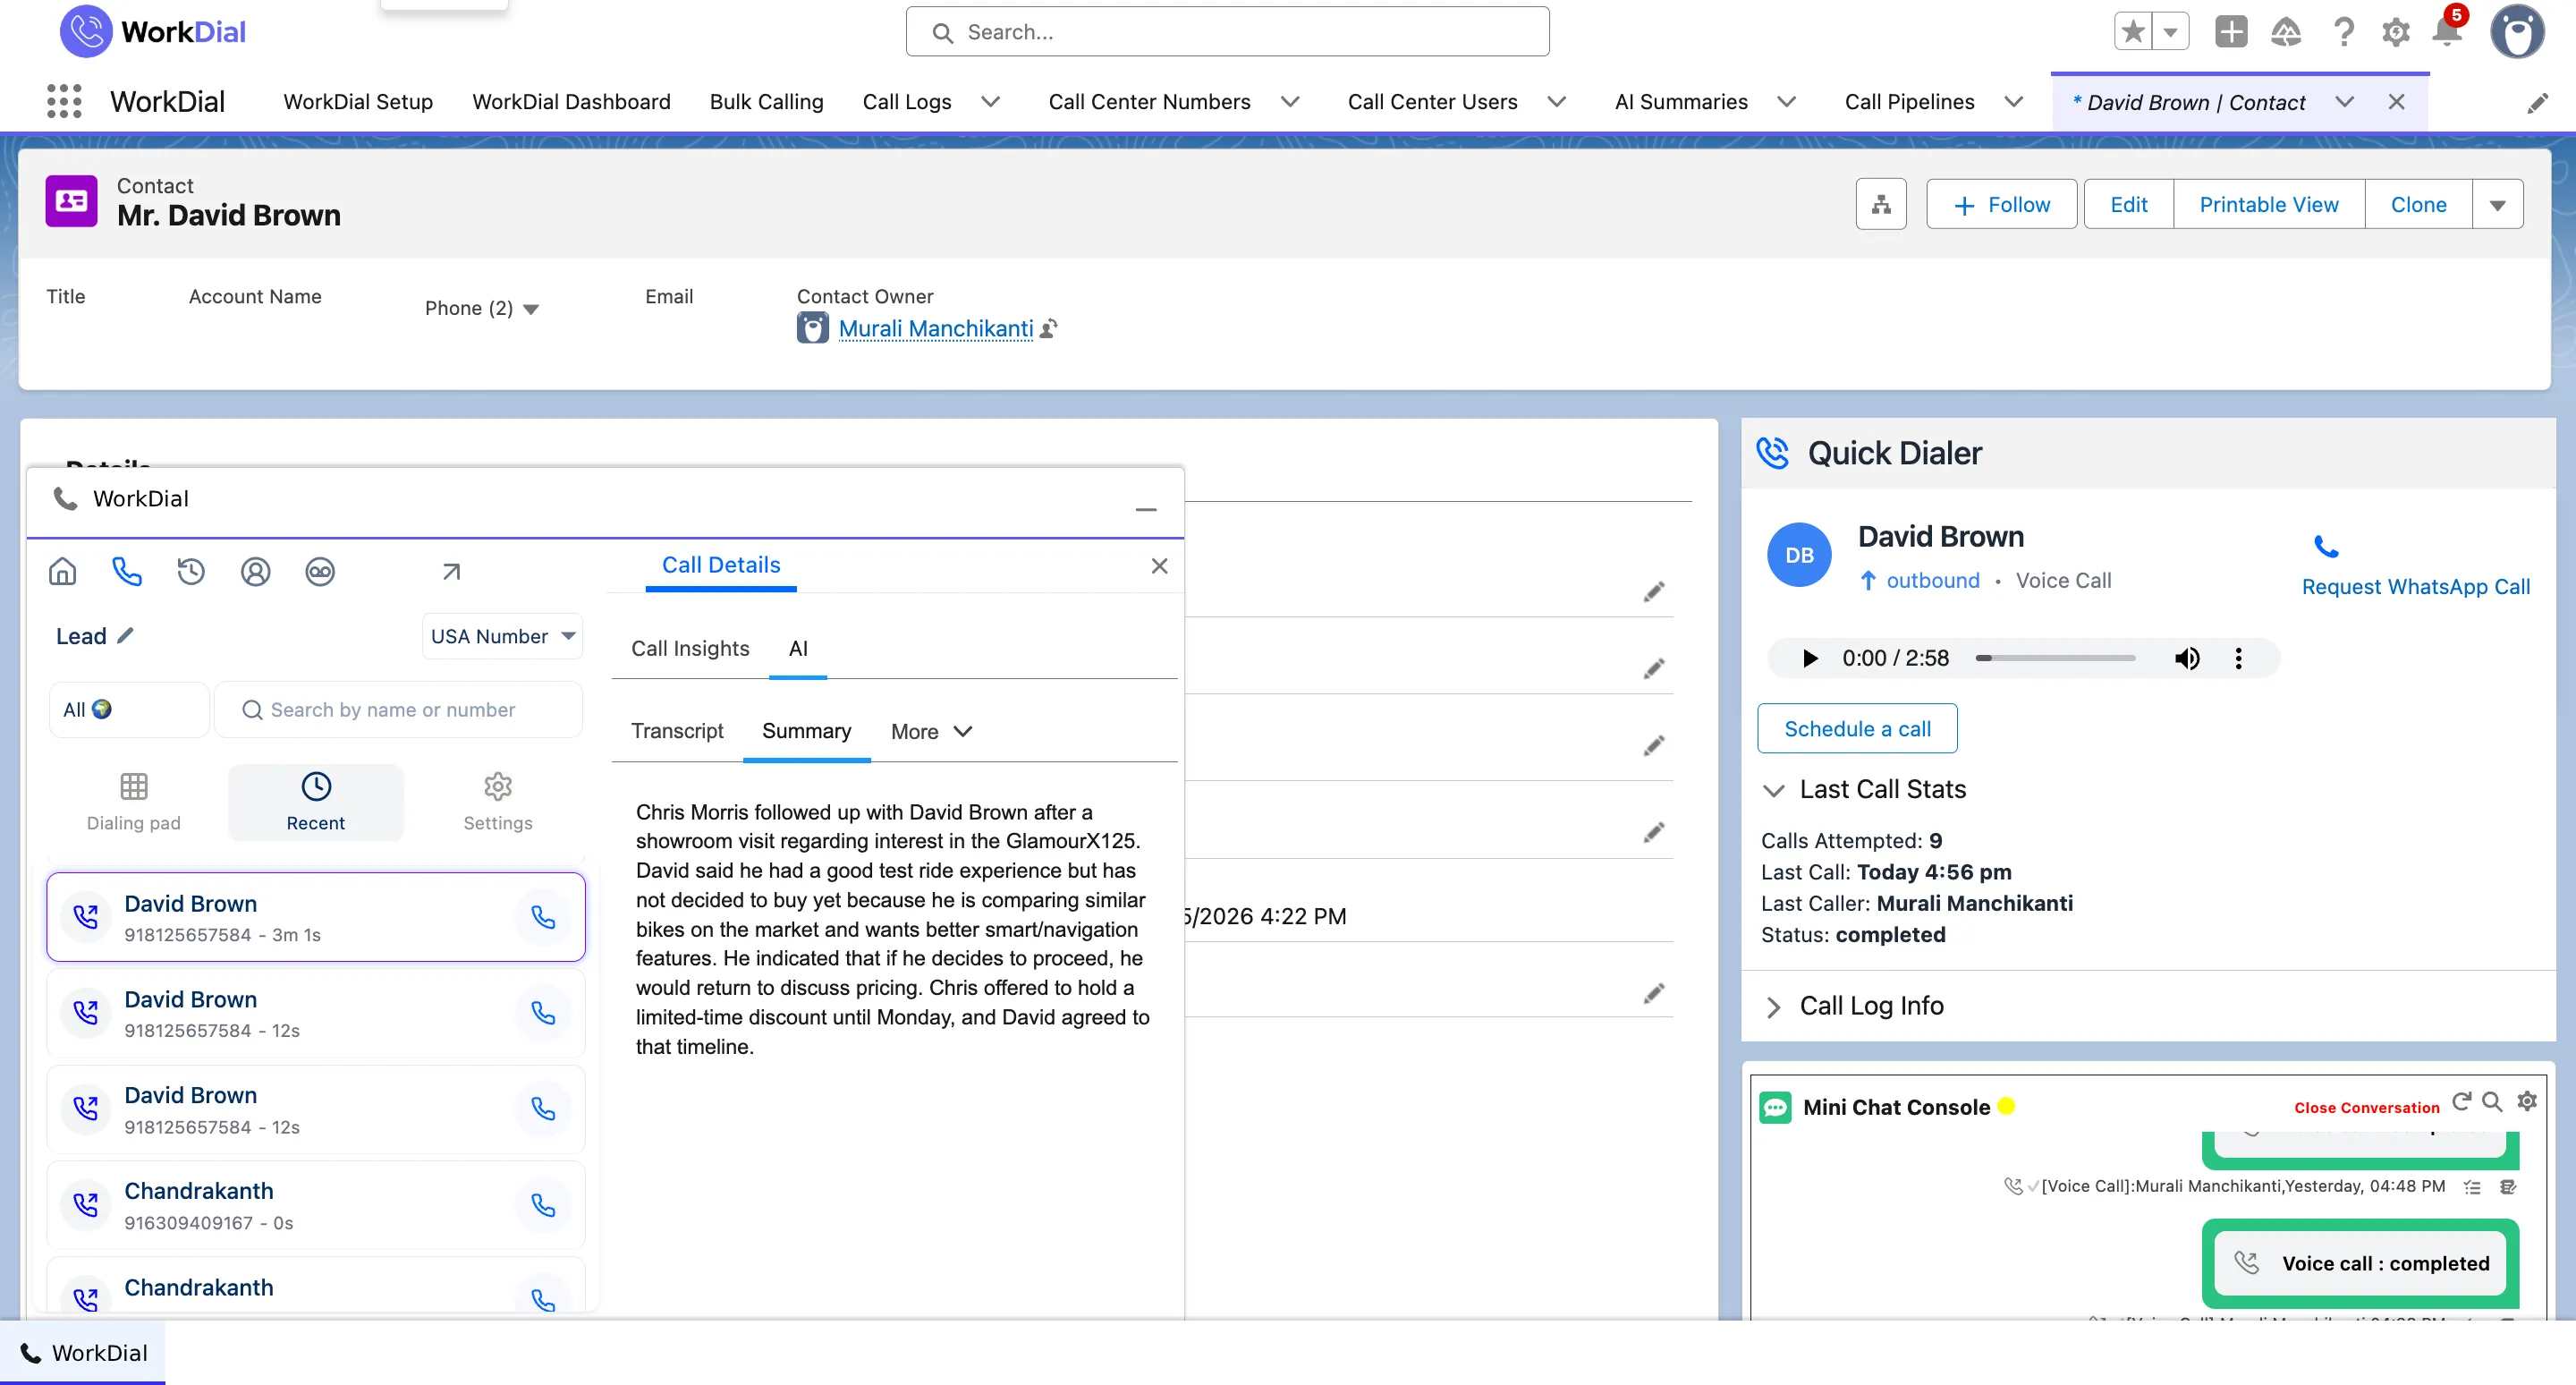Follow this contact record

click(x=2001, y=204)
